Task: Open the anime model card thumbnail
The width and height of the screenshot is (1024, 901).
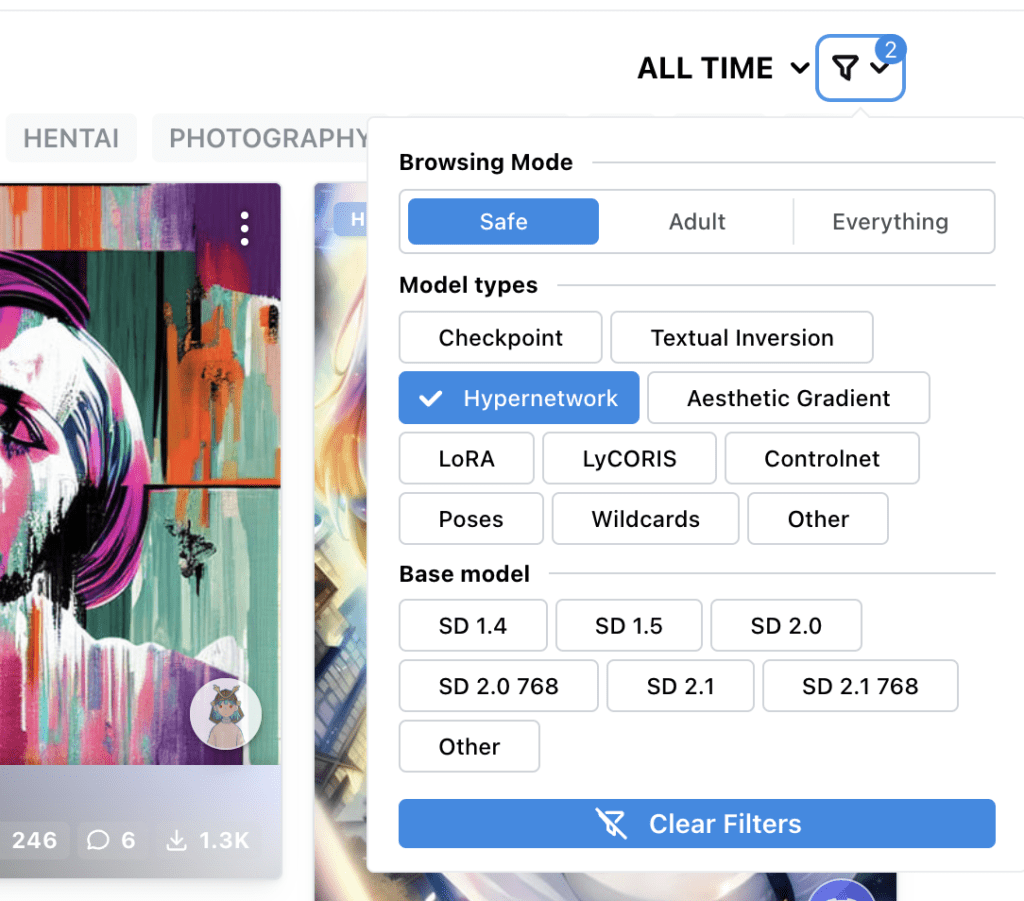Action: click(341, 542)
